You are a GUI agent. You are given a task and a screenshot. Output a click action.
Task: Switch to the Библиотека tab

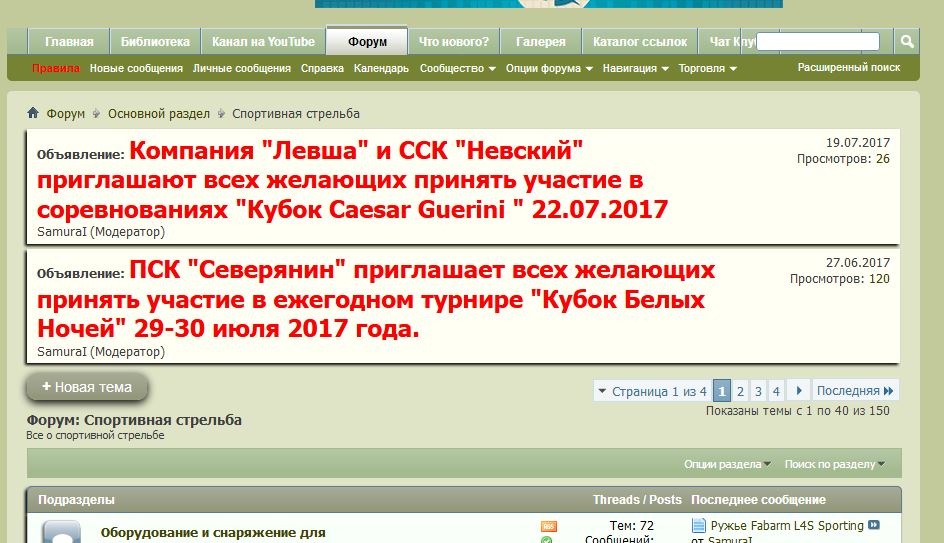(x=155, y=42)
